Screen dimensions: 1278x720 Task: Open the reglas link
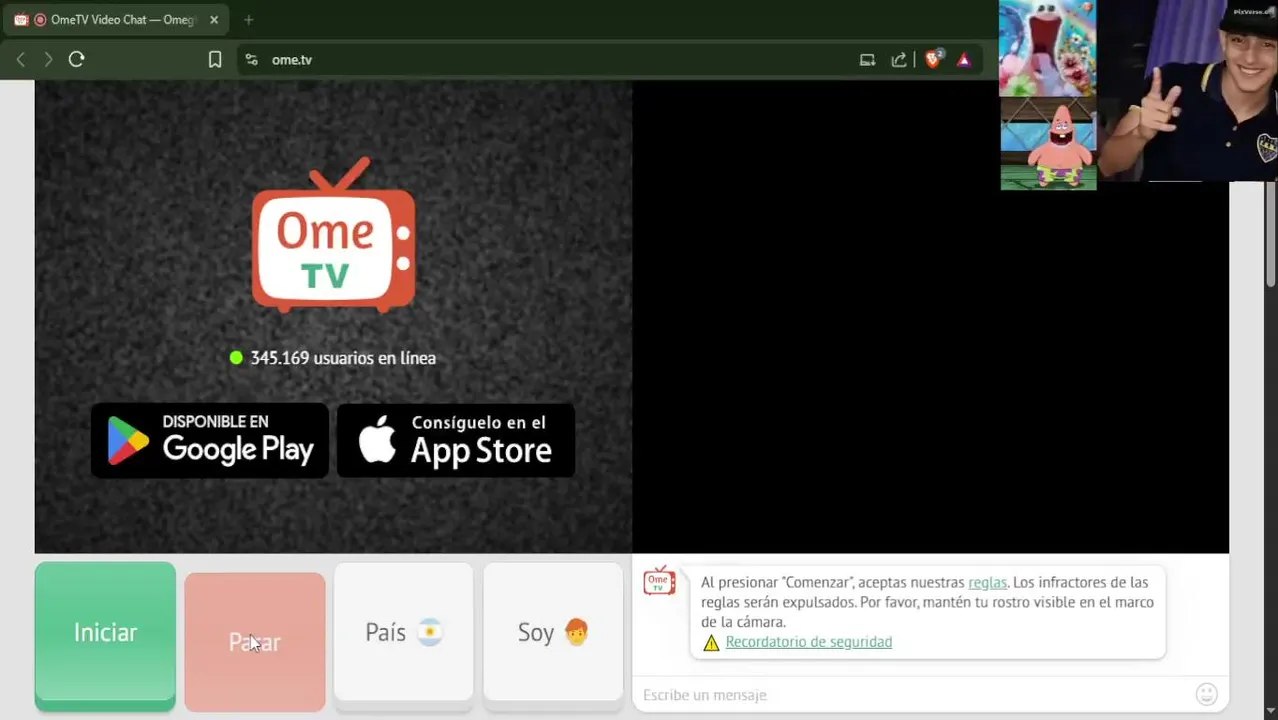[987, 582]
